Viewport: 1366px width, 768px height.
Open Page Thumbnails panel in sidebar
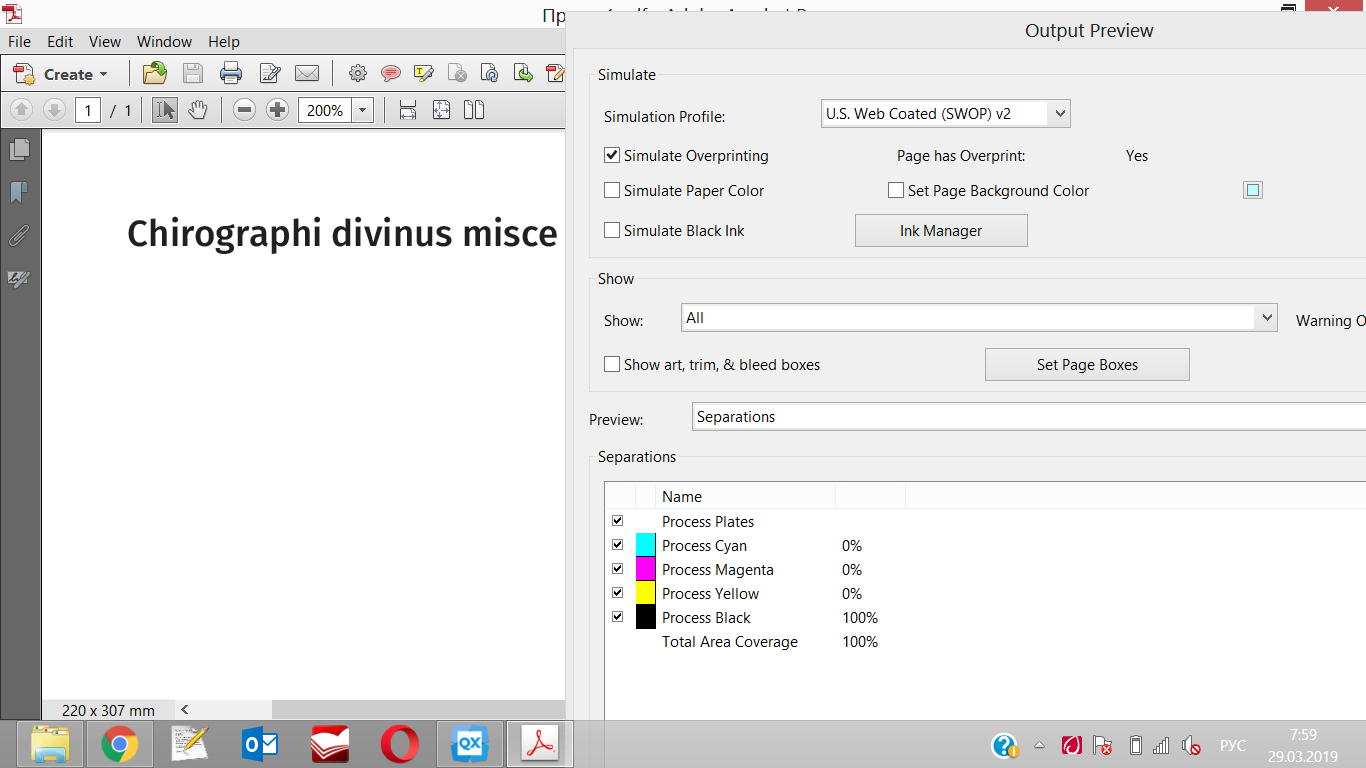[19, 150]
